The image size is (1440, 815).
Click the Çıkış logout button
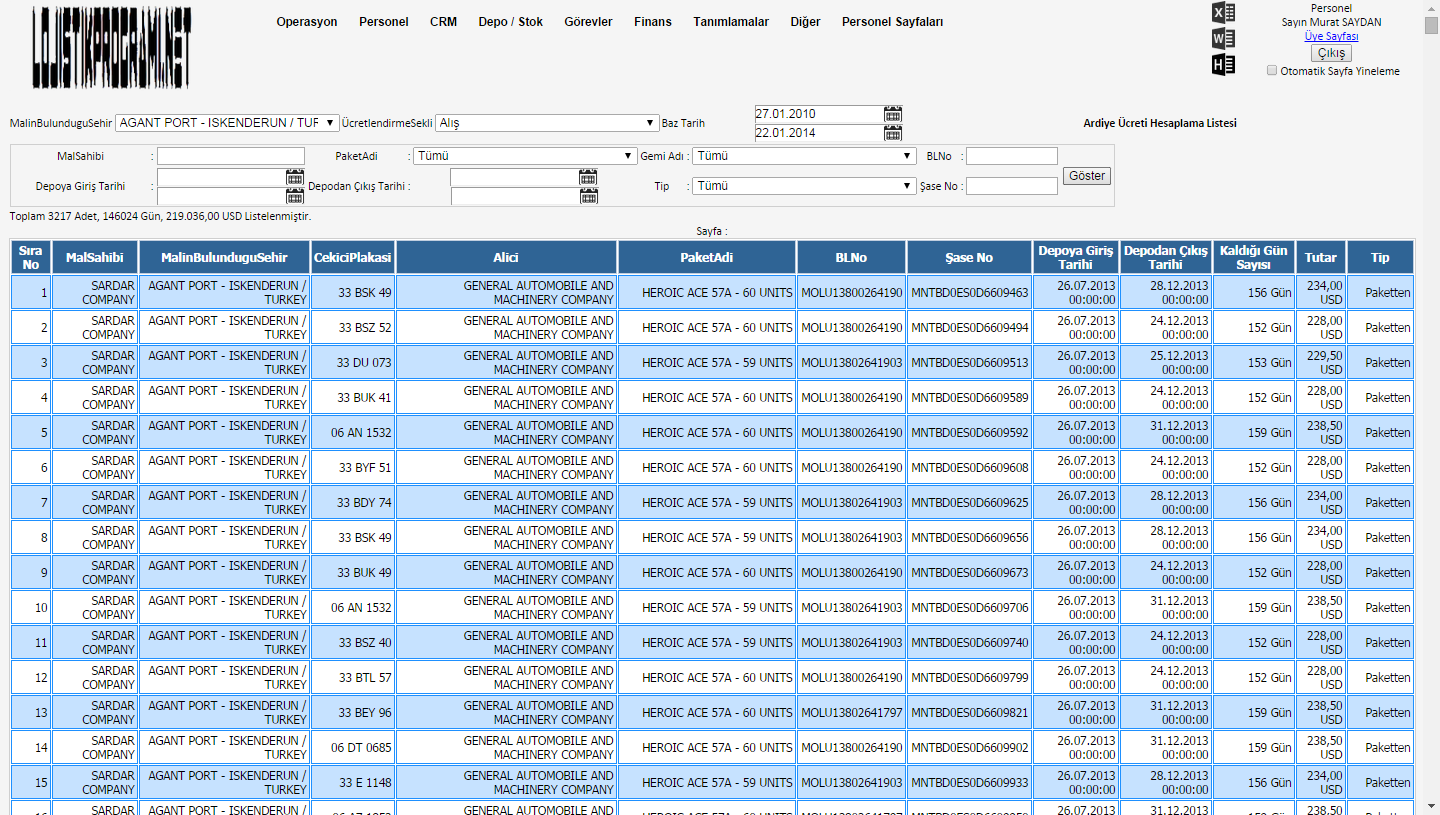point(1331,53)
